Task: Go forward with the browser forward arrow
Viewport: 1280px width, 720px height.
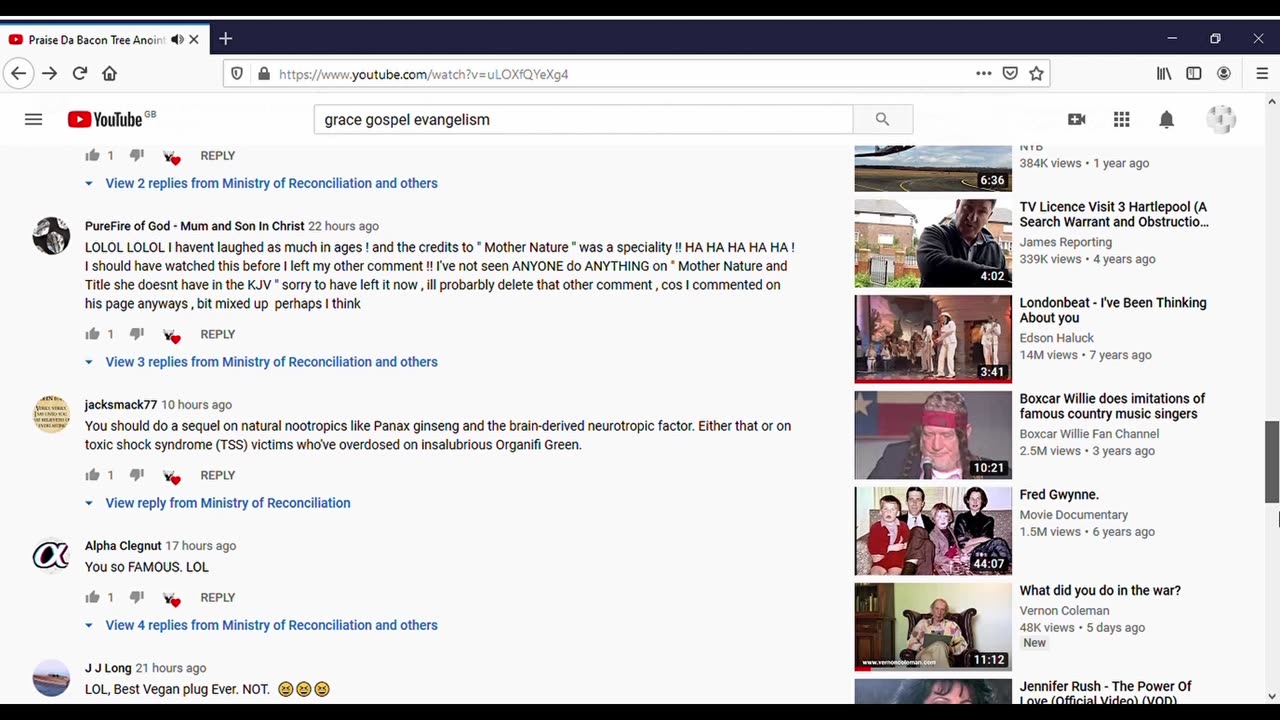Action: (x=49, y=73)
